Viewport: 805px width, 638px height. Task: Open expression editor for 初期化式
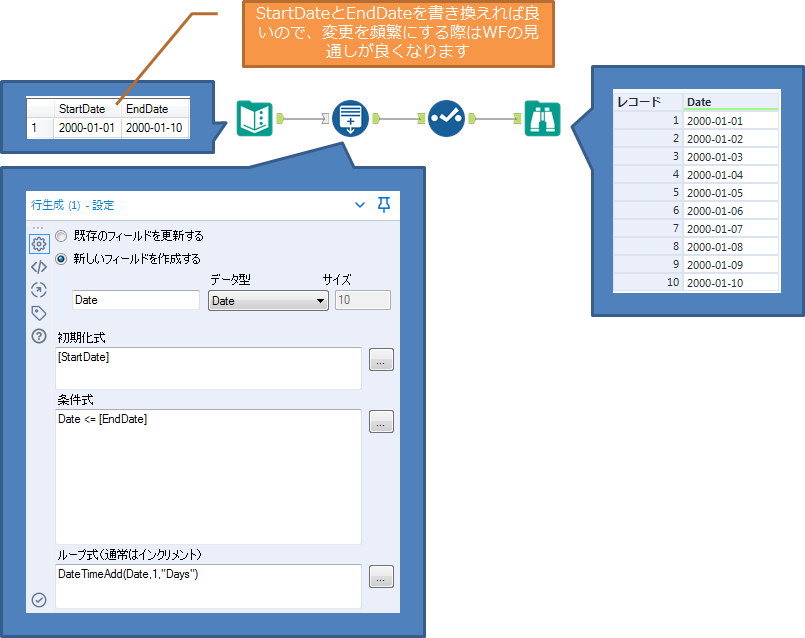pyautogui.click(x=381, y=360)
